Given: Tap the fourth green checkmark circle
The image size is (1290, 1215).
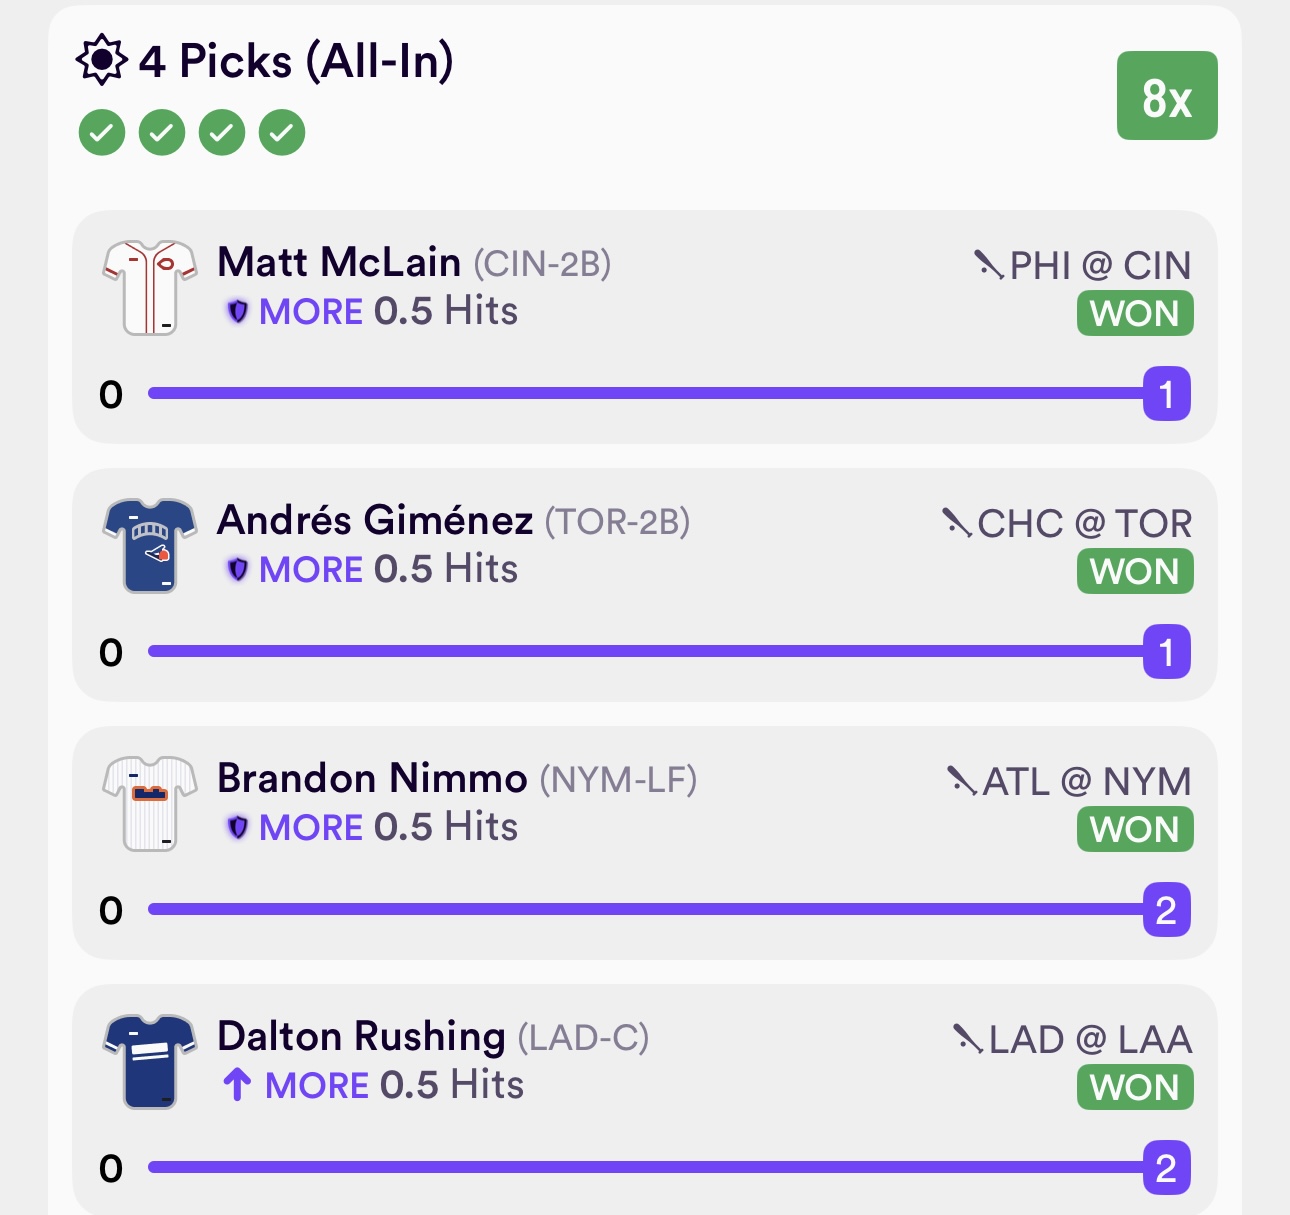Looking at the screenshot, I should coord(282,132).
